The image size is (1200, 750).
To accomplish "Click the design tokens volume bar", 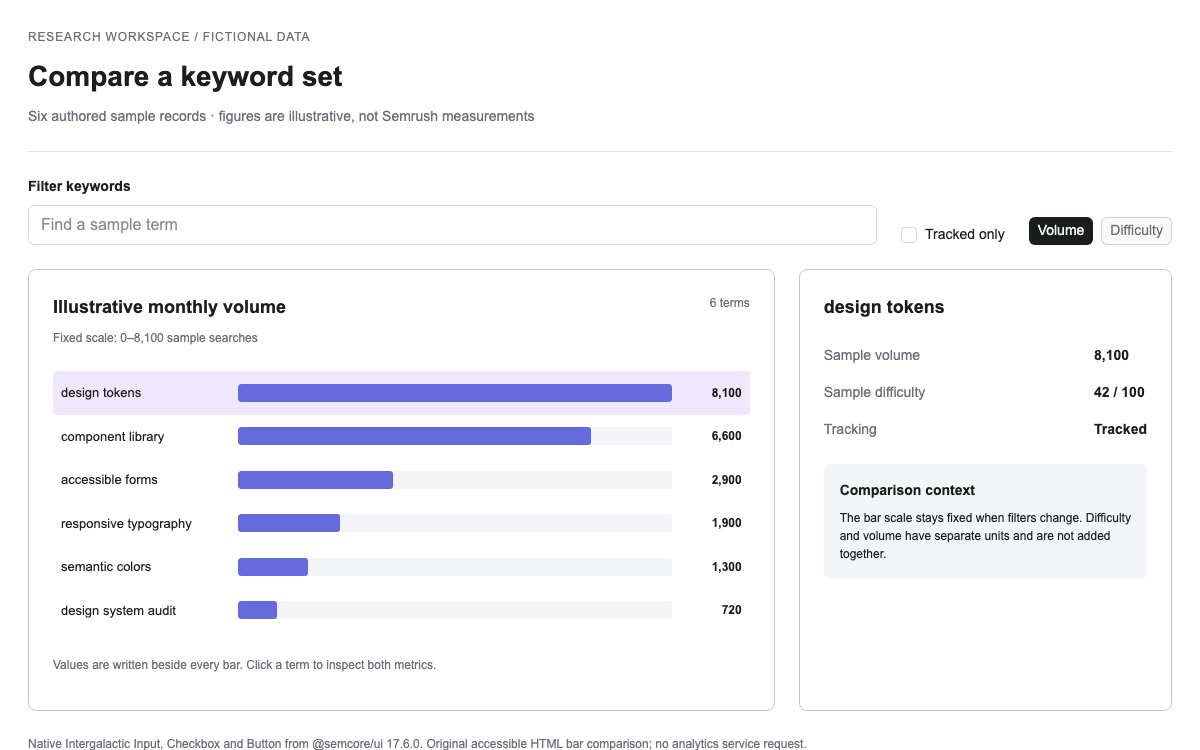I will click(x=455, y=393).
